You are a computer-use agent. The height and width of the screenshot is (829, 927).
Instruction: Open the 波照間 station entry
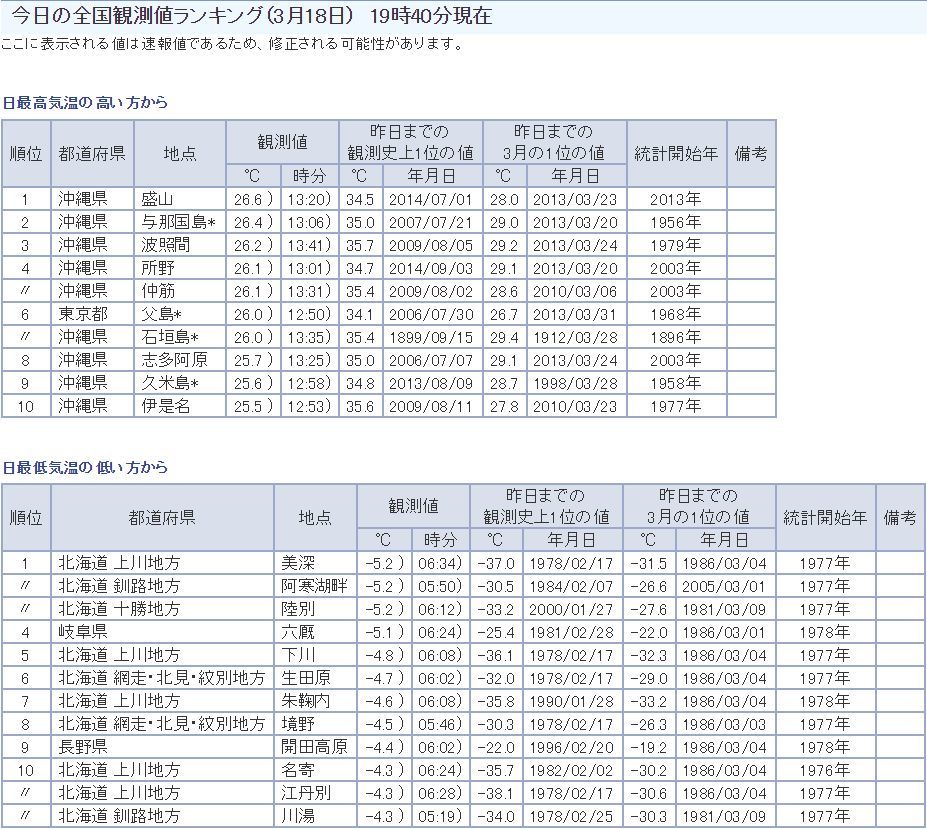click(x=164, y=245)
